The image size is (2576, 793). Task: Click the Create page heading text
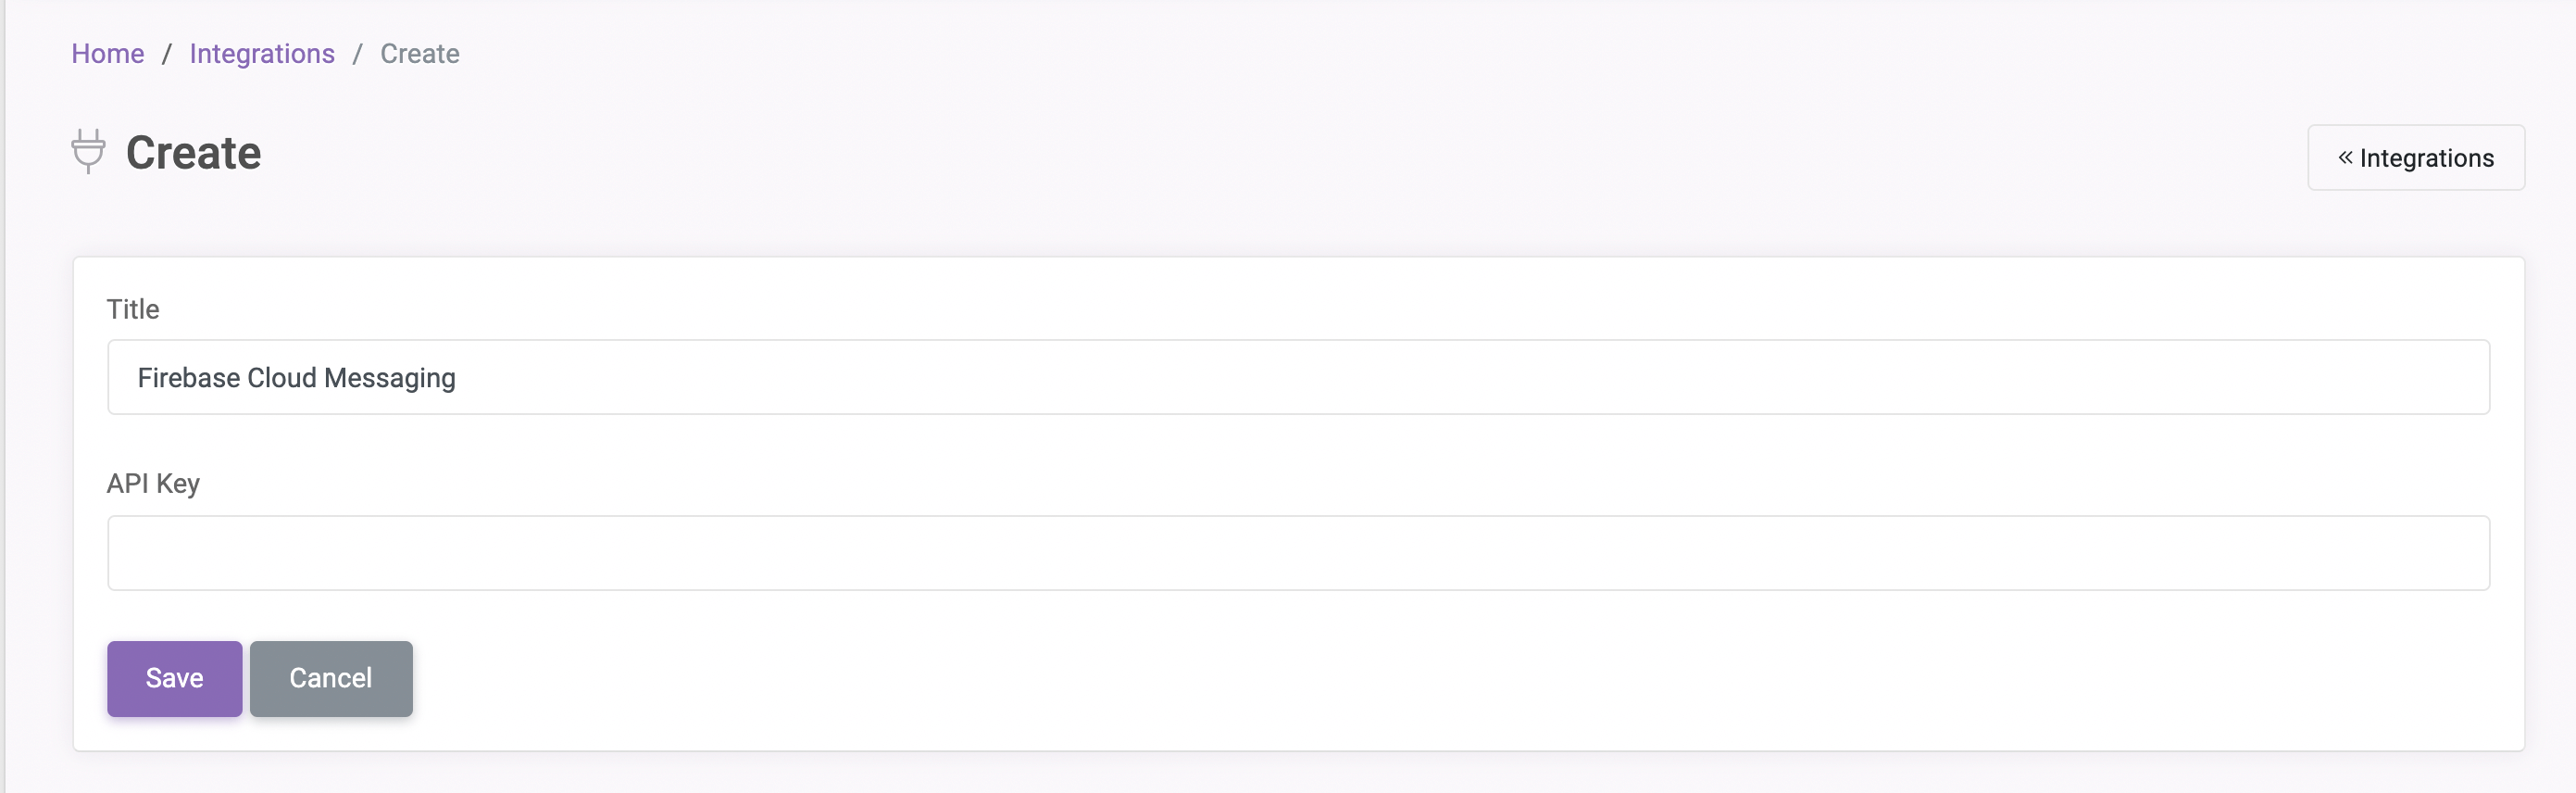tap(193, 153)
